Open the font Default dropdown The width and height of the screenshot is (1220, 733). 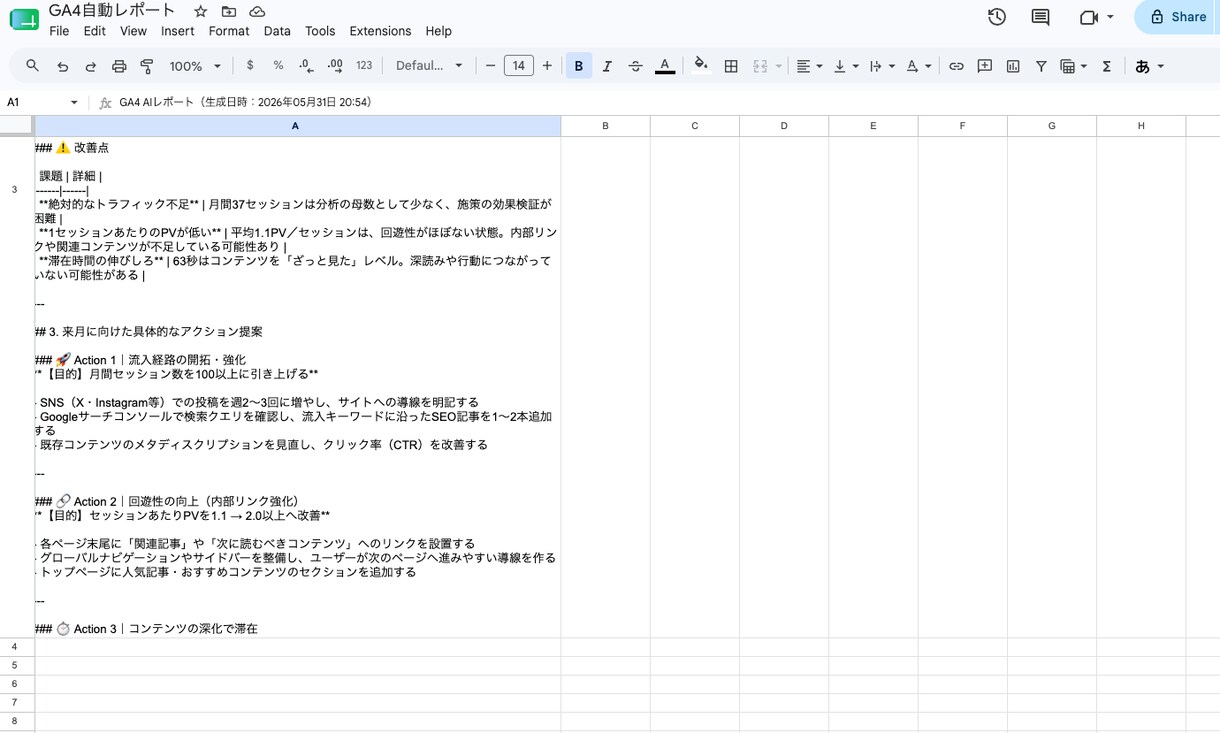(x=429, y=66)
